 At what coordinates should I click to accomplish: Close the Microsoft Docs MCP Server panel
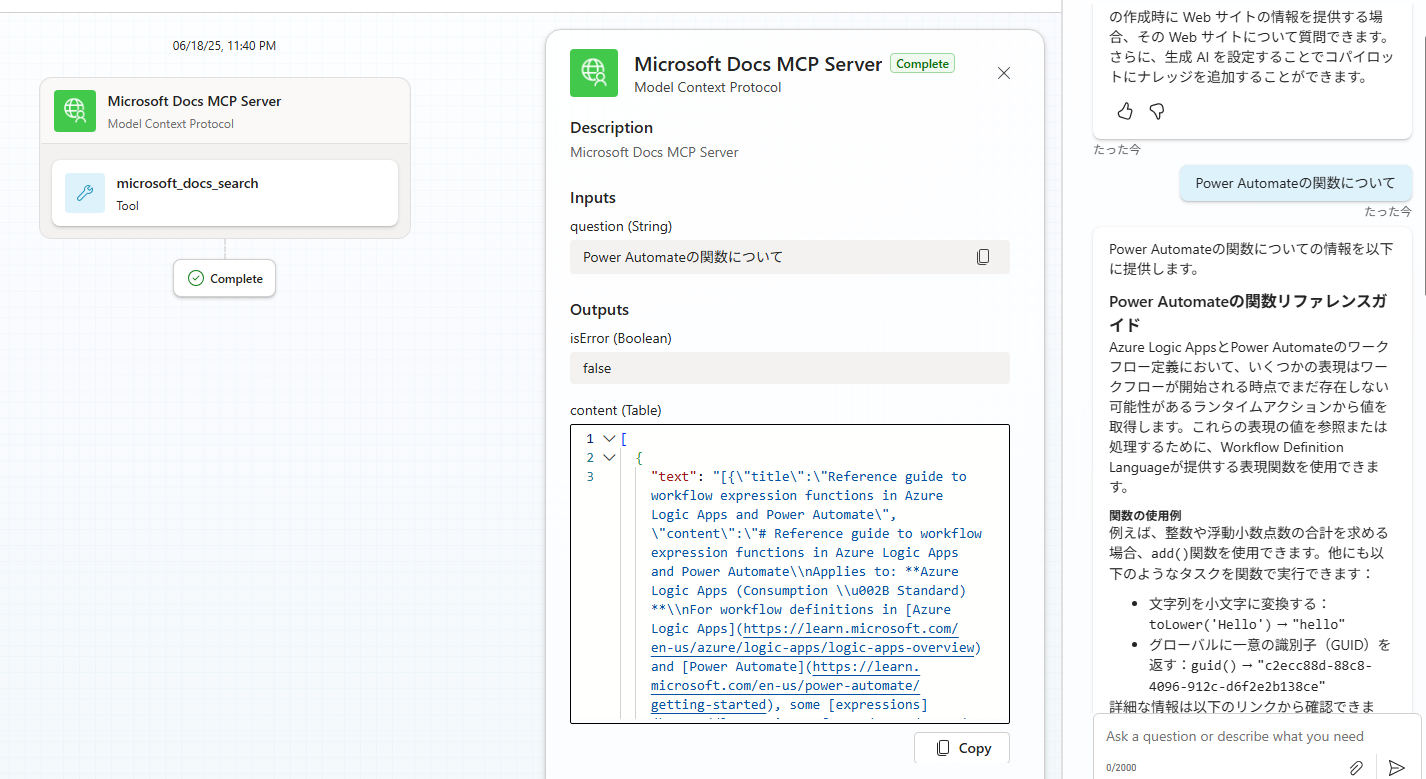[x=1004, y=73]
